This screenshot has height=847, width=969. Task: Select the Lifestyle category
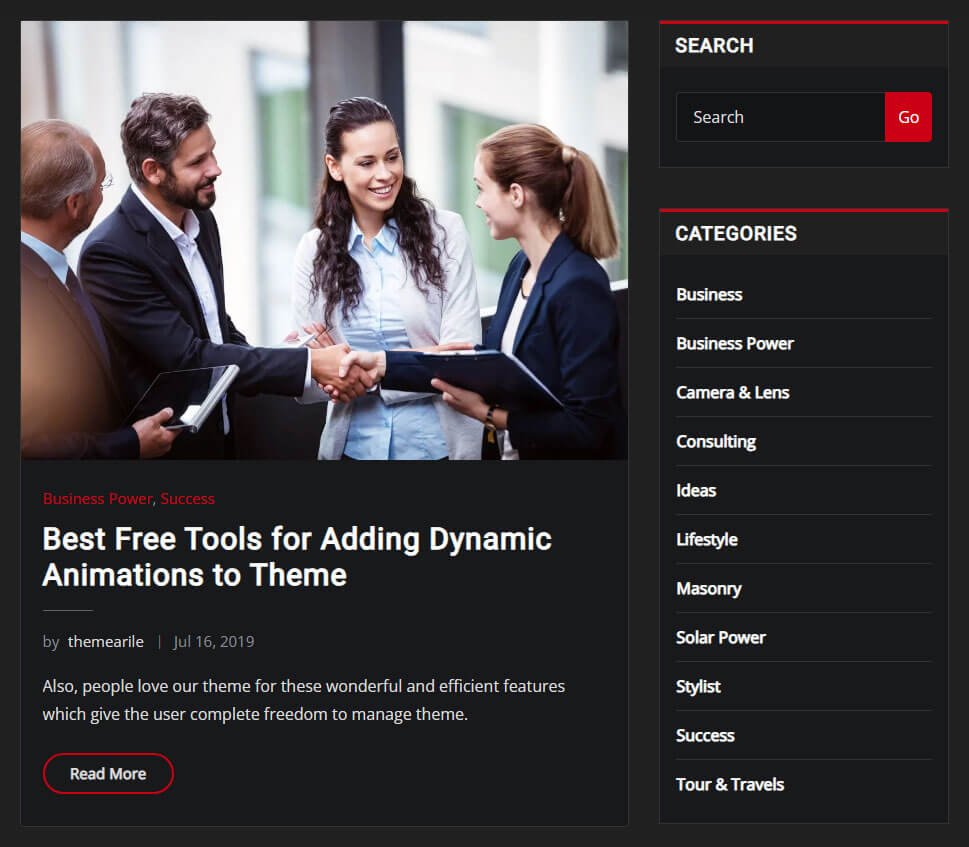tap(707, 539)
